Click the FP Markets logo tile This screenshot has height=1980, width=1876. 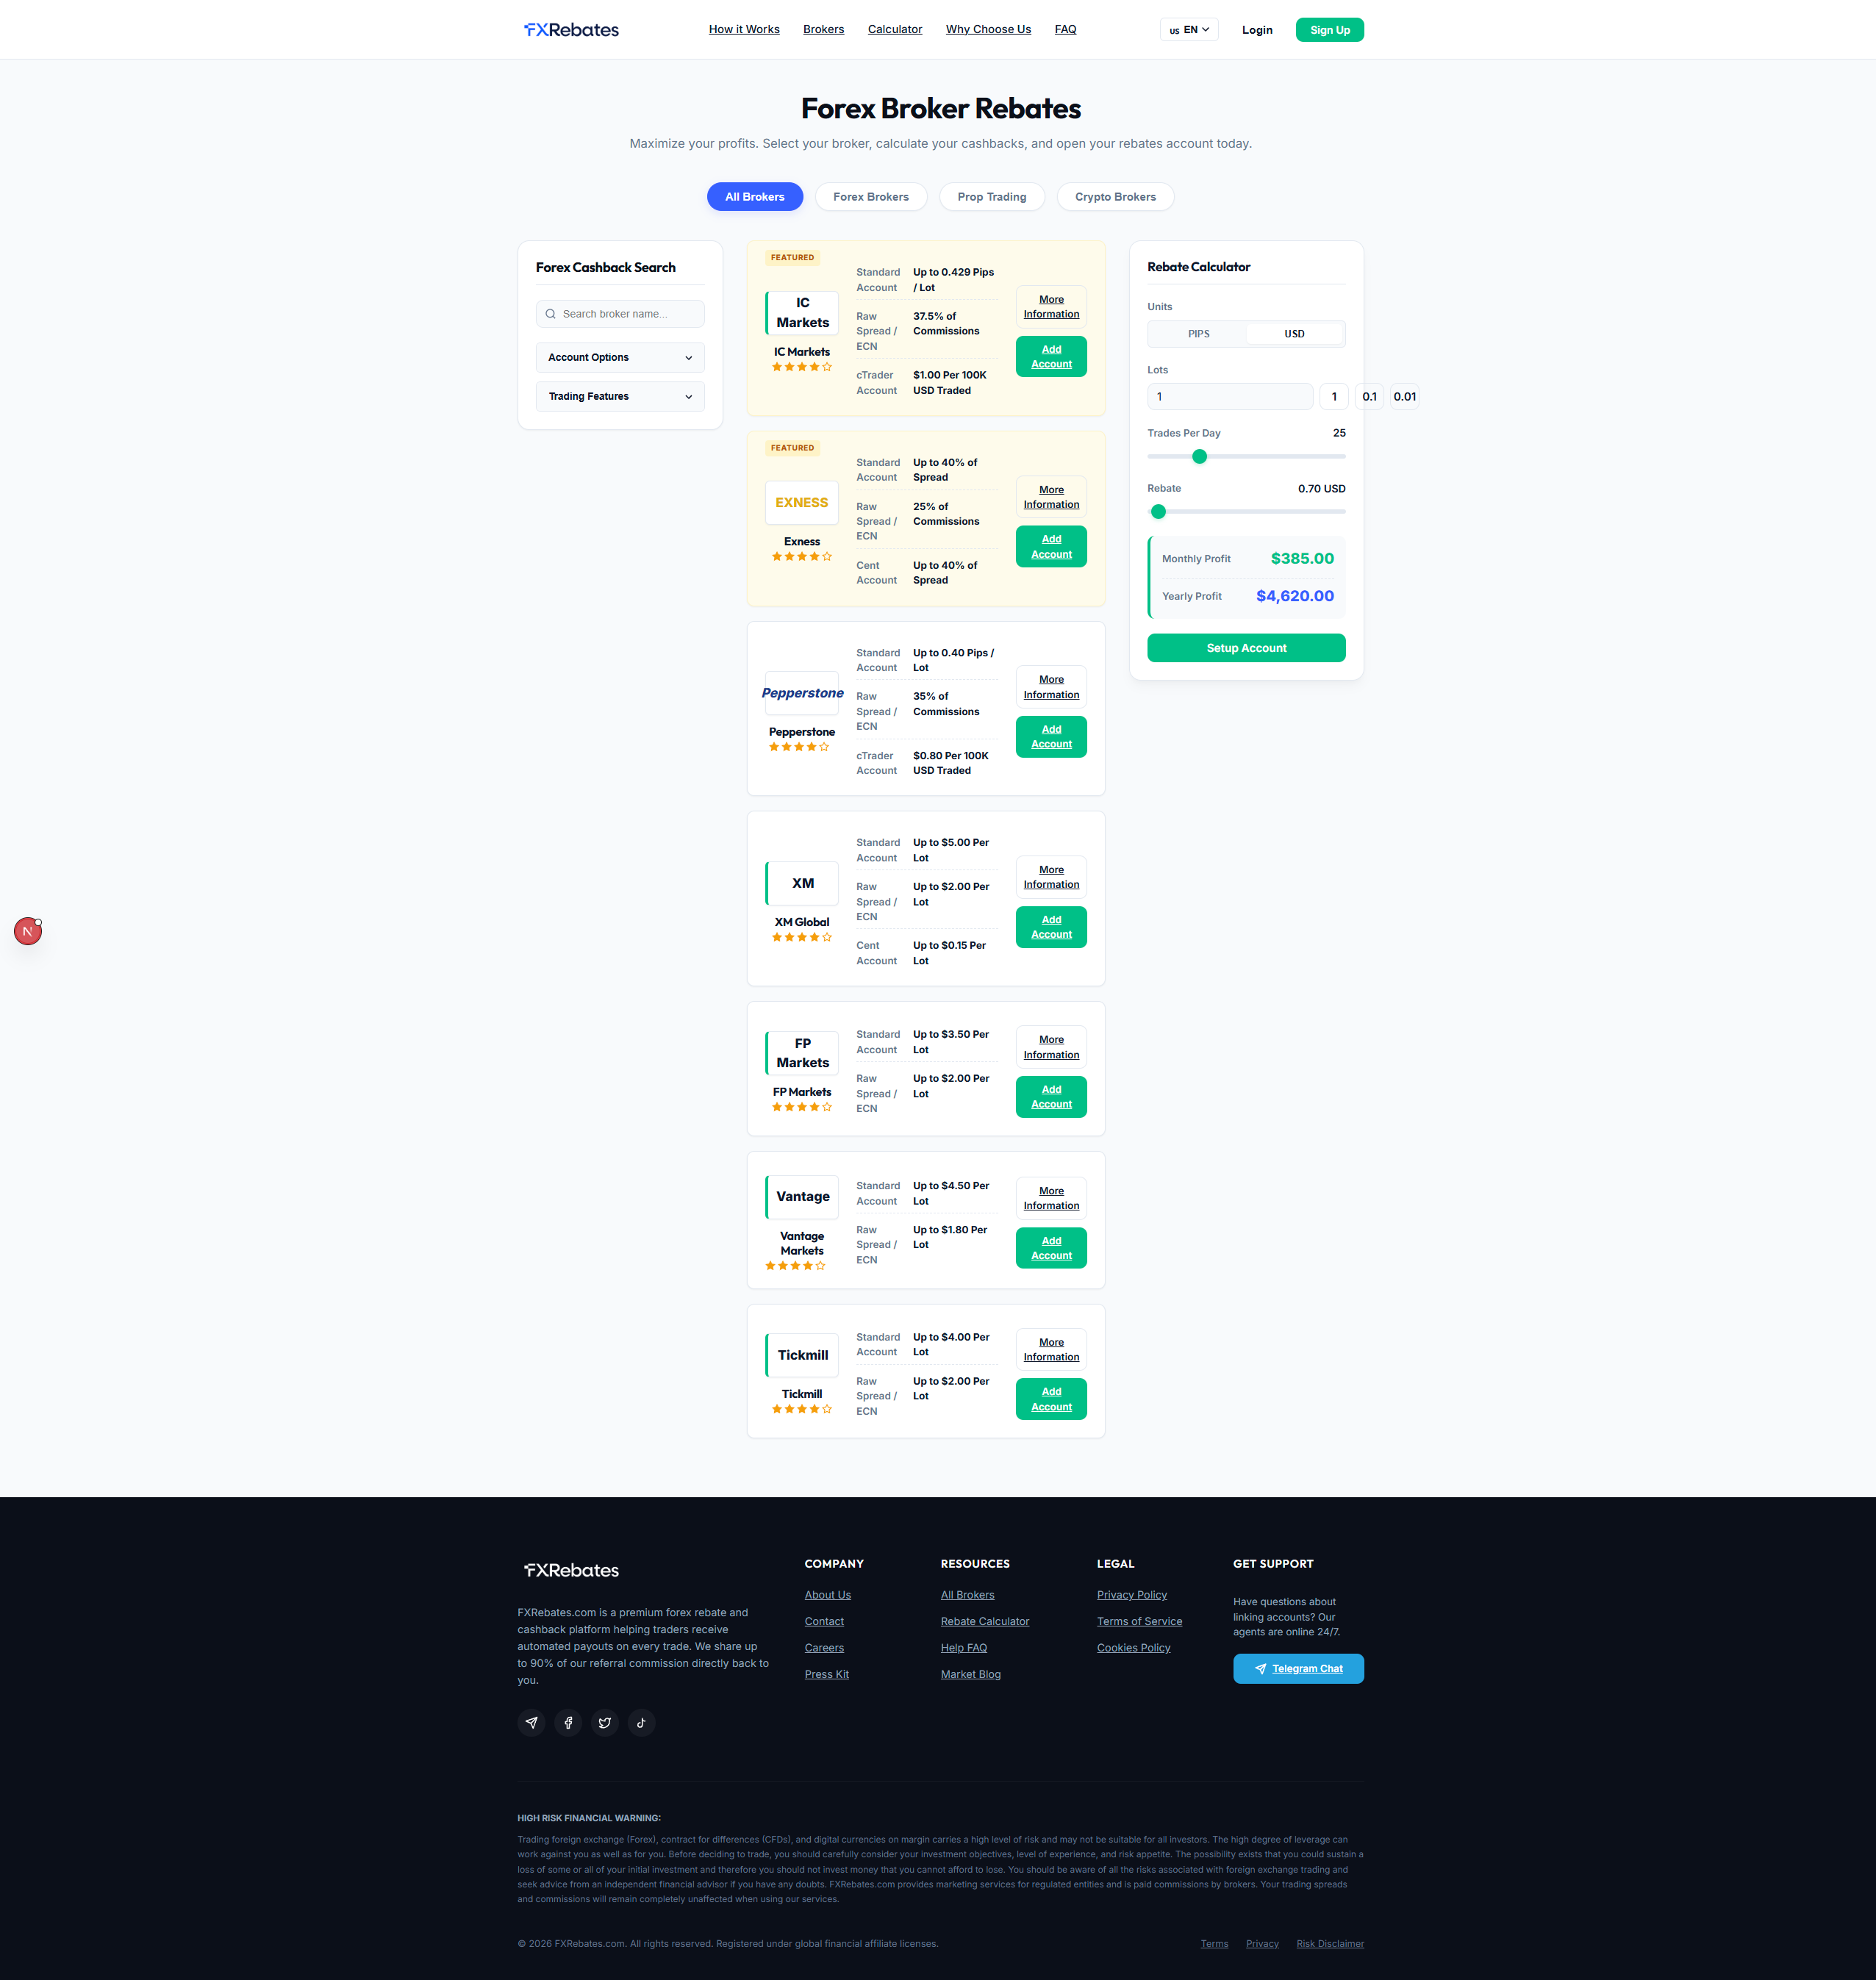(x=802, y=1053)
